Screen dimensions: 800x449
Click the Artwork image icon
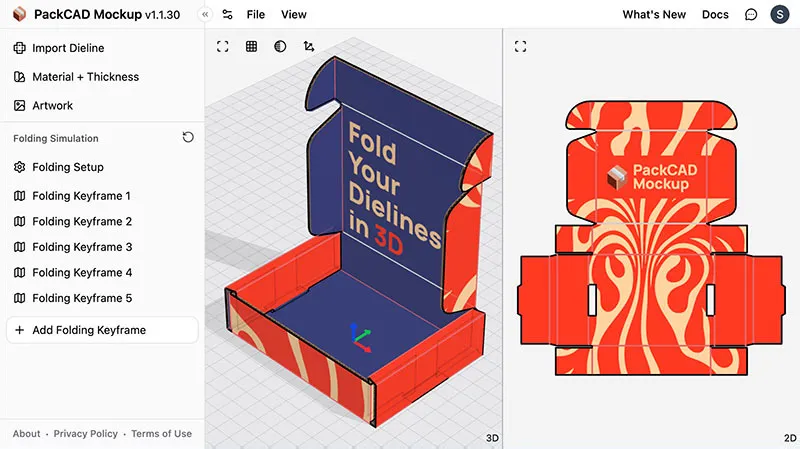19,106
